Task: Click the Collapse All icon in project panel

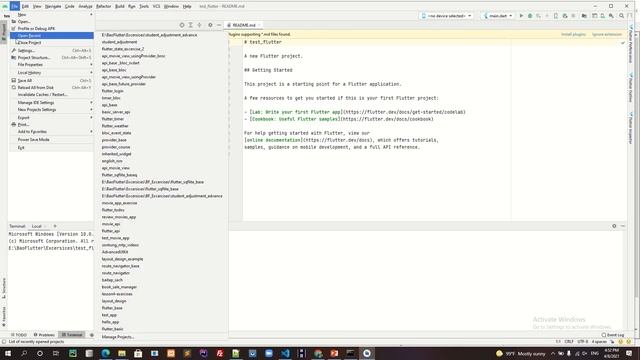Action: point(200,25)
